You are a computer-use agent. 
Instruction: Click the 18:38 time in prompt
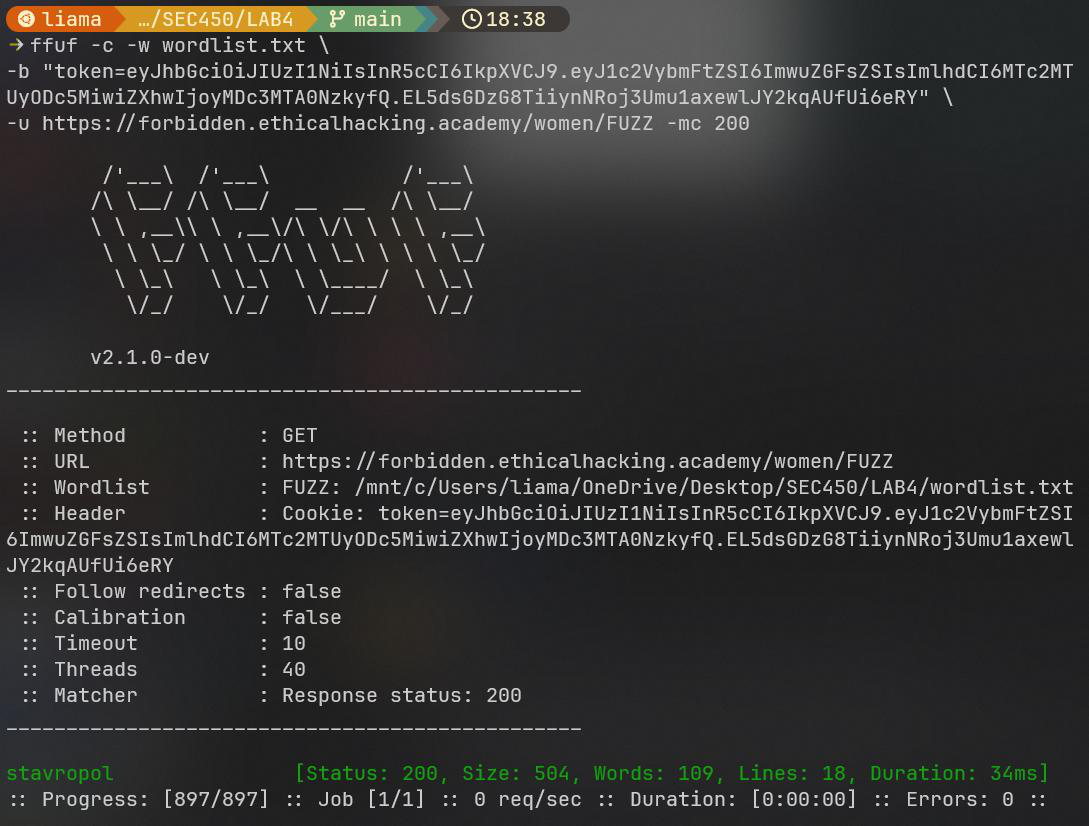516,19
